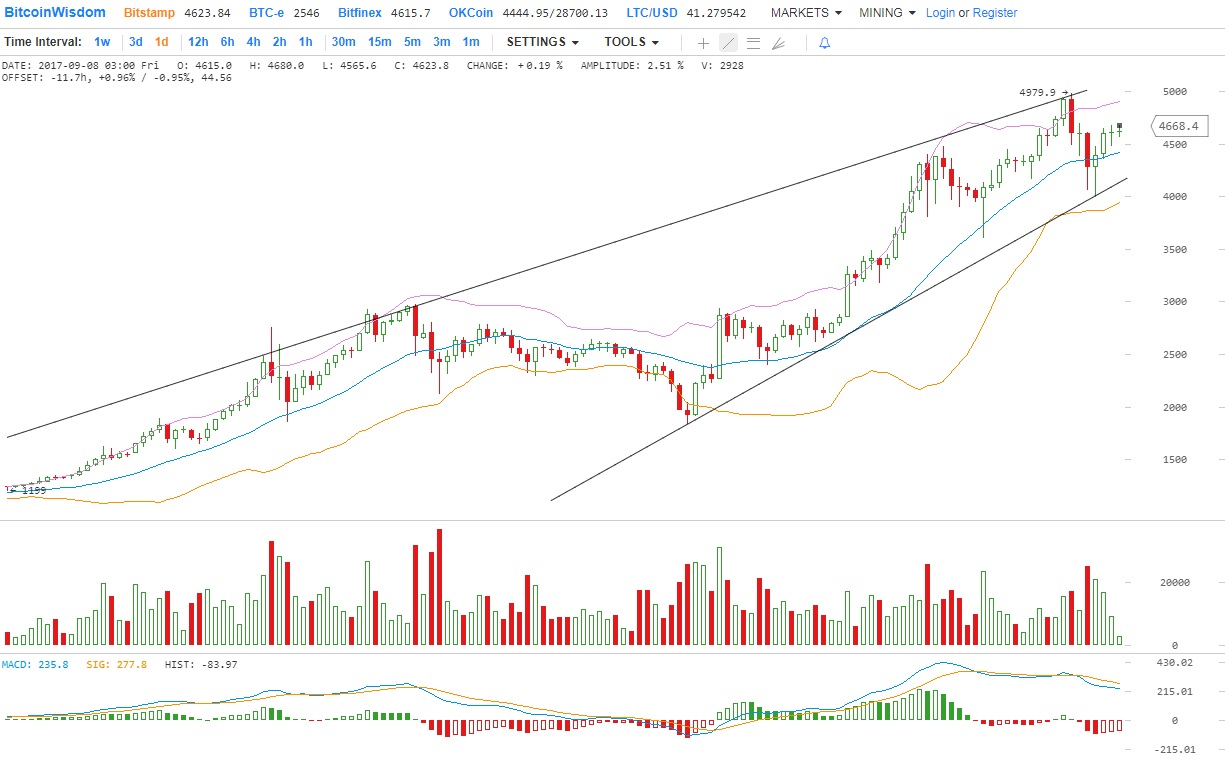Select the fan lines drawing tool
Image resolution: width=1225 pixels, height=772 pixels.
click(778, 43)
